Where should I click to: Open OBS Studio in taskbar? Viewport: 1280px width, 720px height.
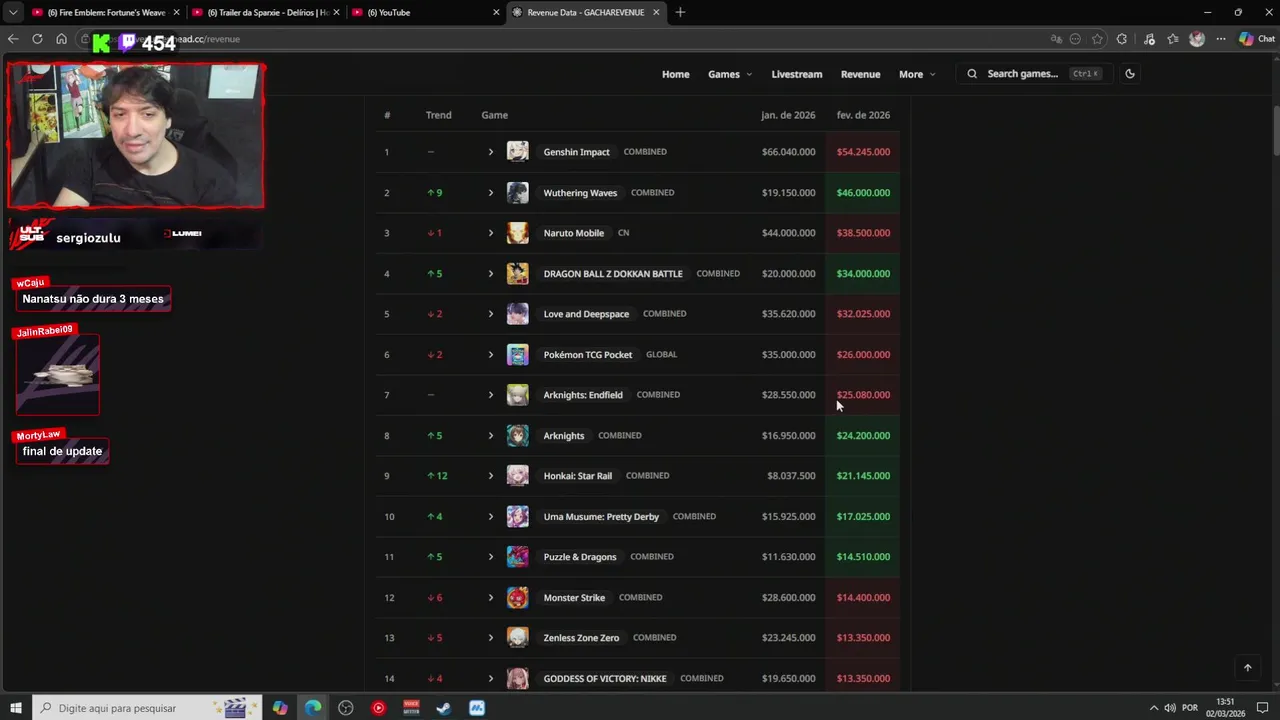point(346,708)
